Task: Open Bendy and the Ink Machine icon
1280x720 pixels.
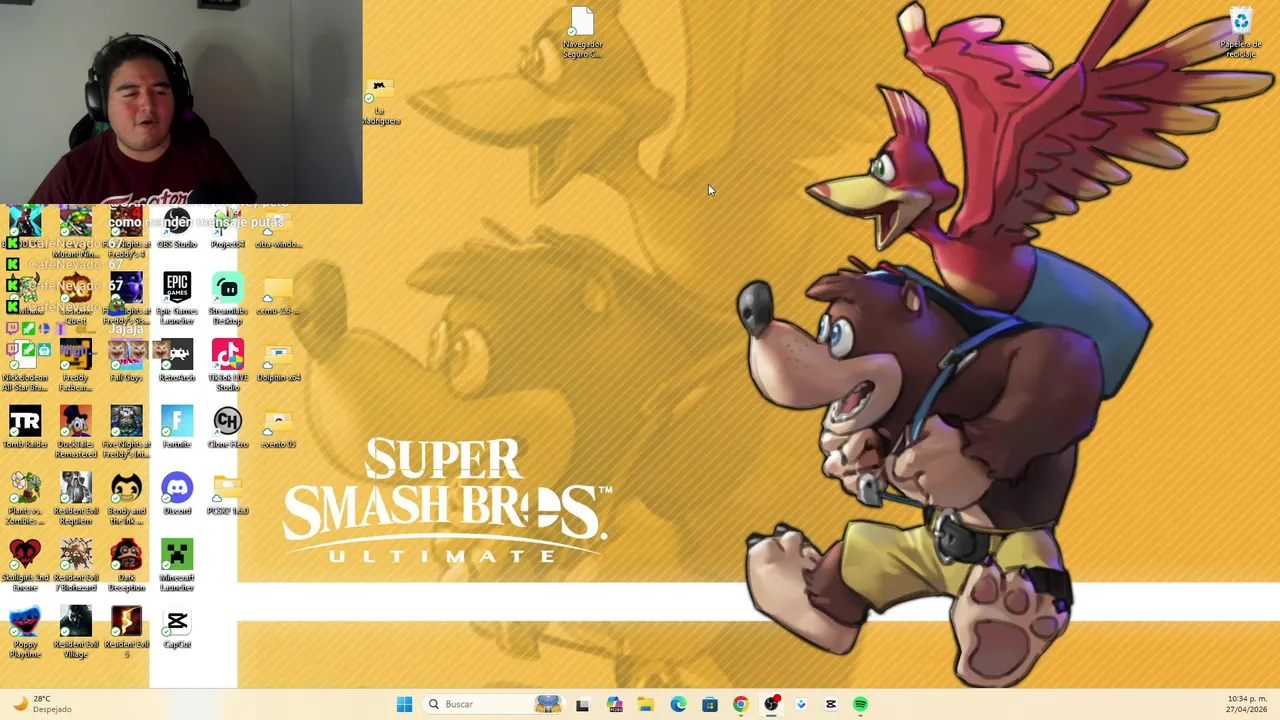Action: coord(126,499)
